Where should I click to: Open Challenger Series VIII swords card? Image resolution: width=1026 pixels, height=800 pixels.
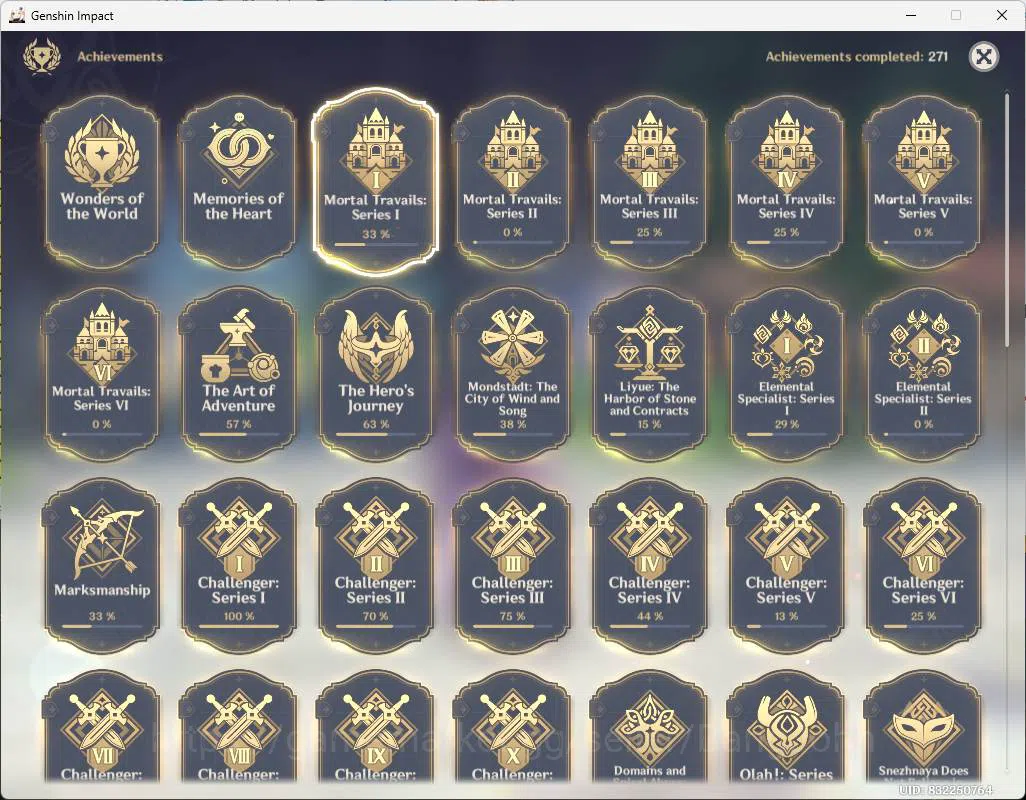pyautogui.click(x=238, y=727)
